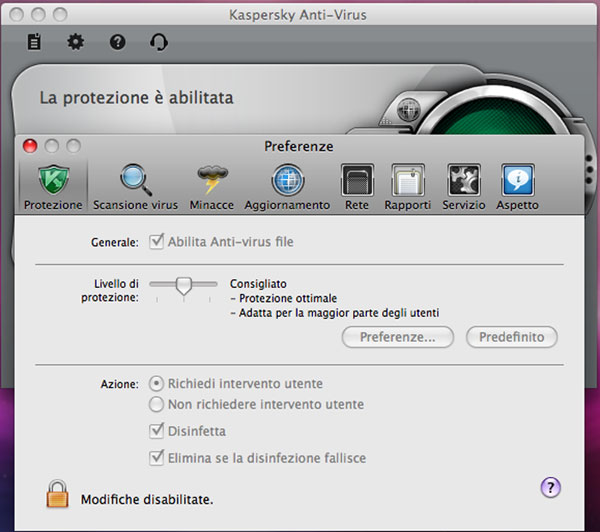The image size is (600, 532).
Task: Switch to Scansione virus tab
Action: click(135, 188)
